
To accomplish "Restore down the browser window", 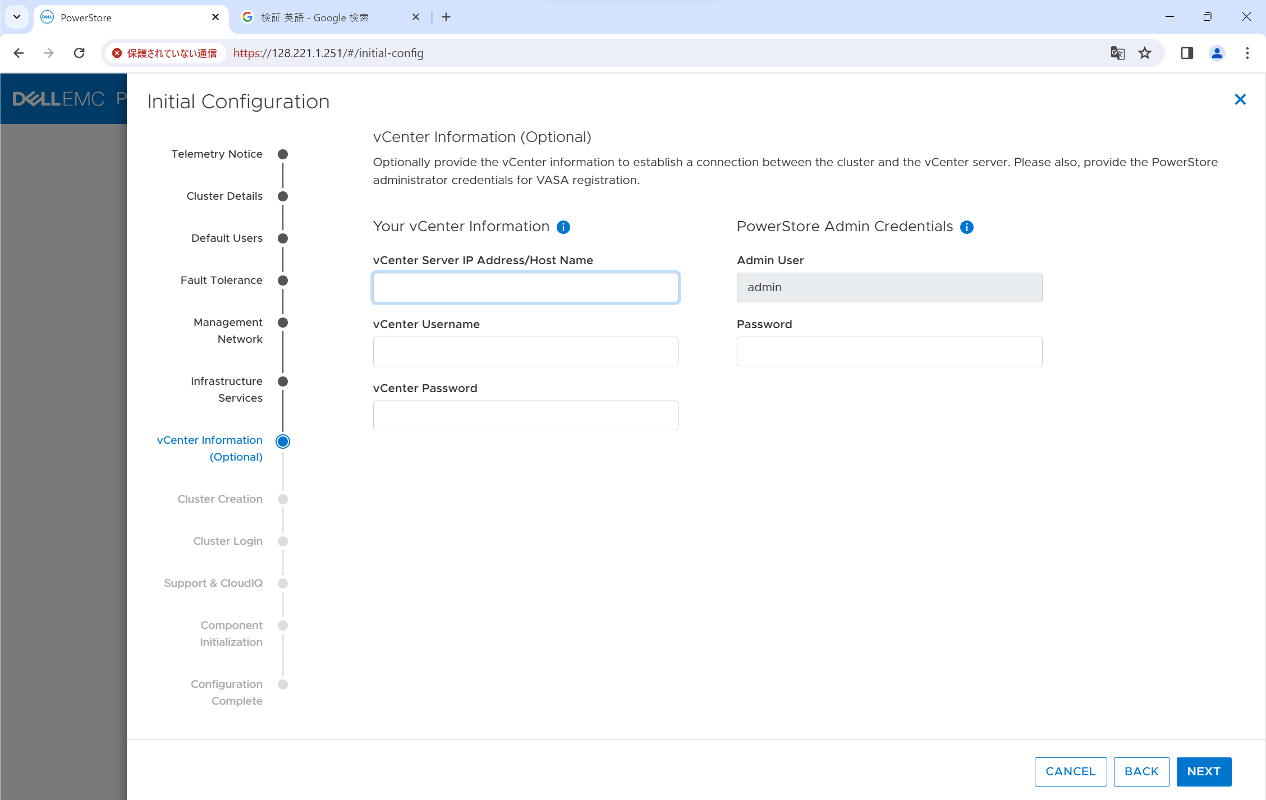I will tap(1208, 17).
